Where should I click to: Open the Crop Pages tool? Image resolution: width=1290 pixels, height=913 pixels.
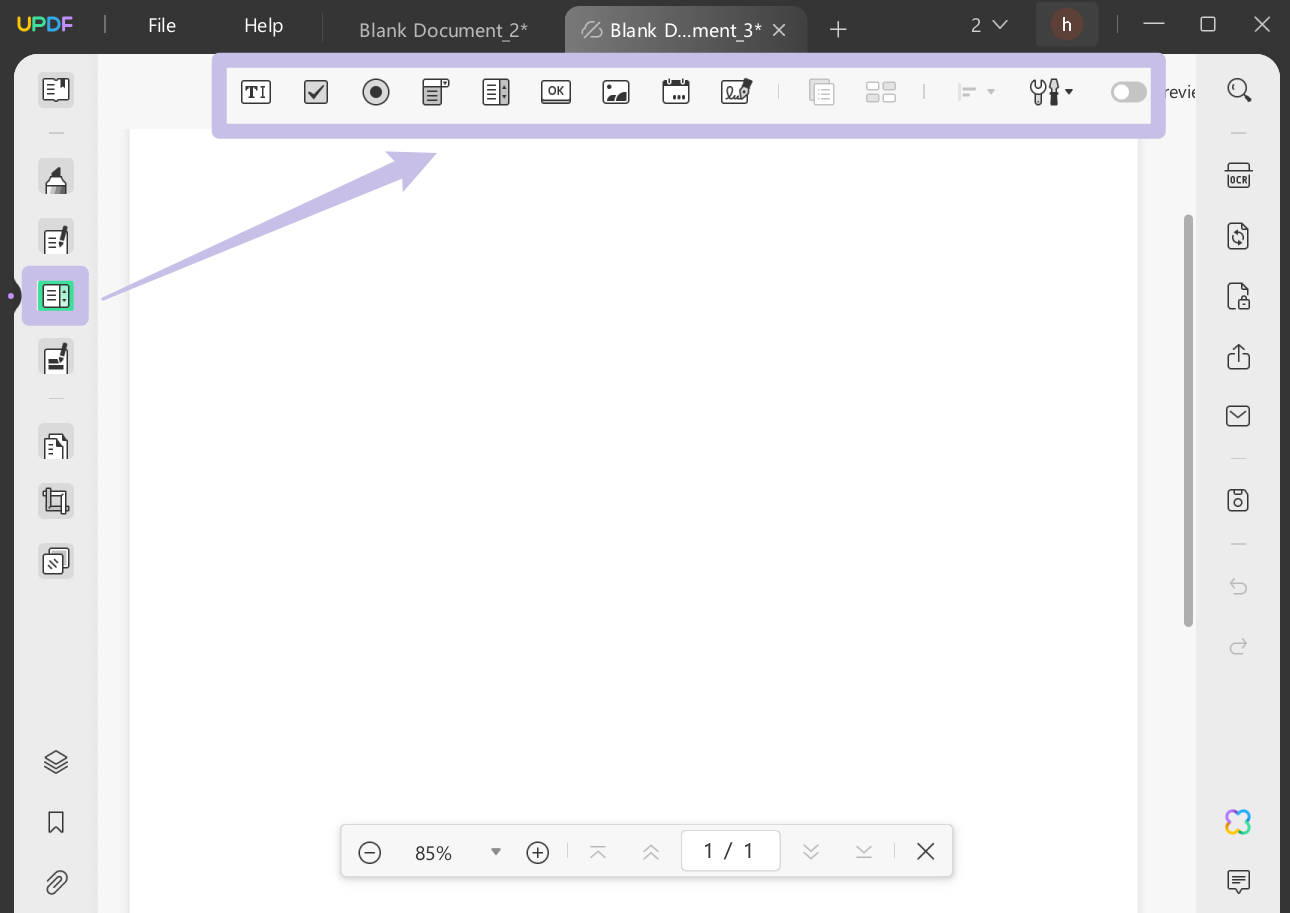55,501
